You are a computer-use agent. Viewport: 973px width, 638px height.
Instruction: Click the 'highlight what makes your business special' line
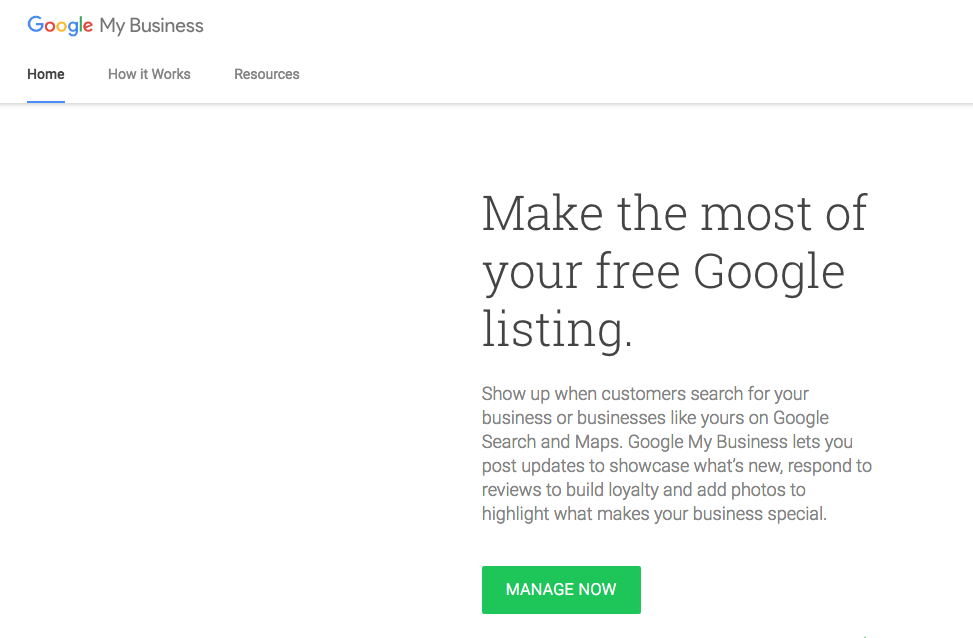[x=654, y=514]
